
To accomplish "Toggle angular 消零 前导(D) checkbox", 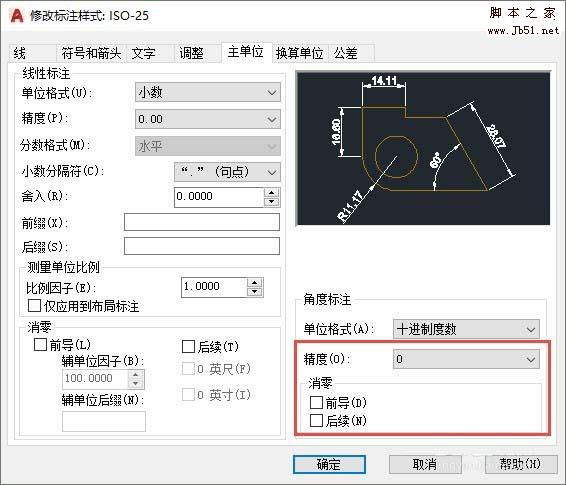I will point(316,402).
